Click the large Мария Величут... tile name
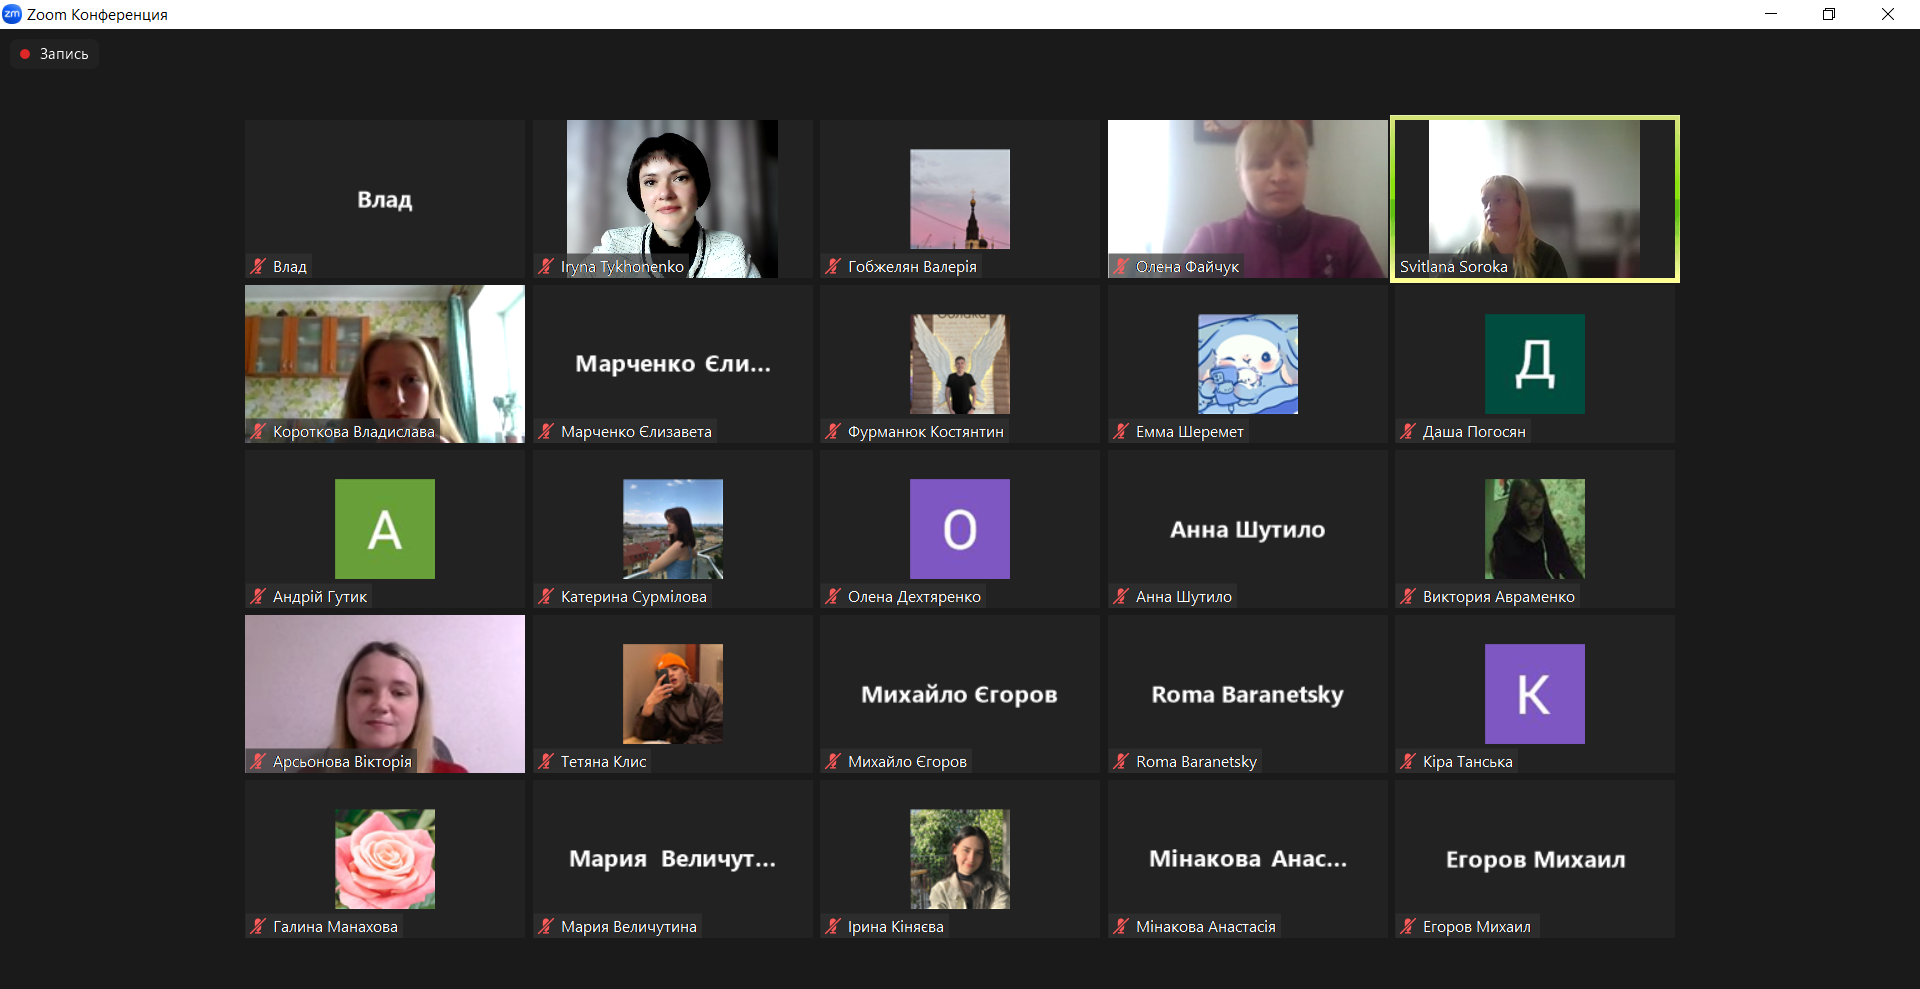The height and width of the screenshot is (989, 1920). click(x=673, y=859)
